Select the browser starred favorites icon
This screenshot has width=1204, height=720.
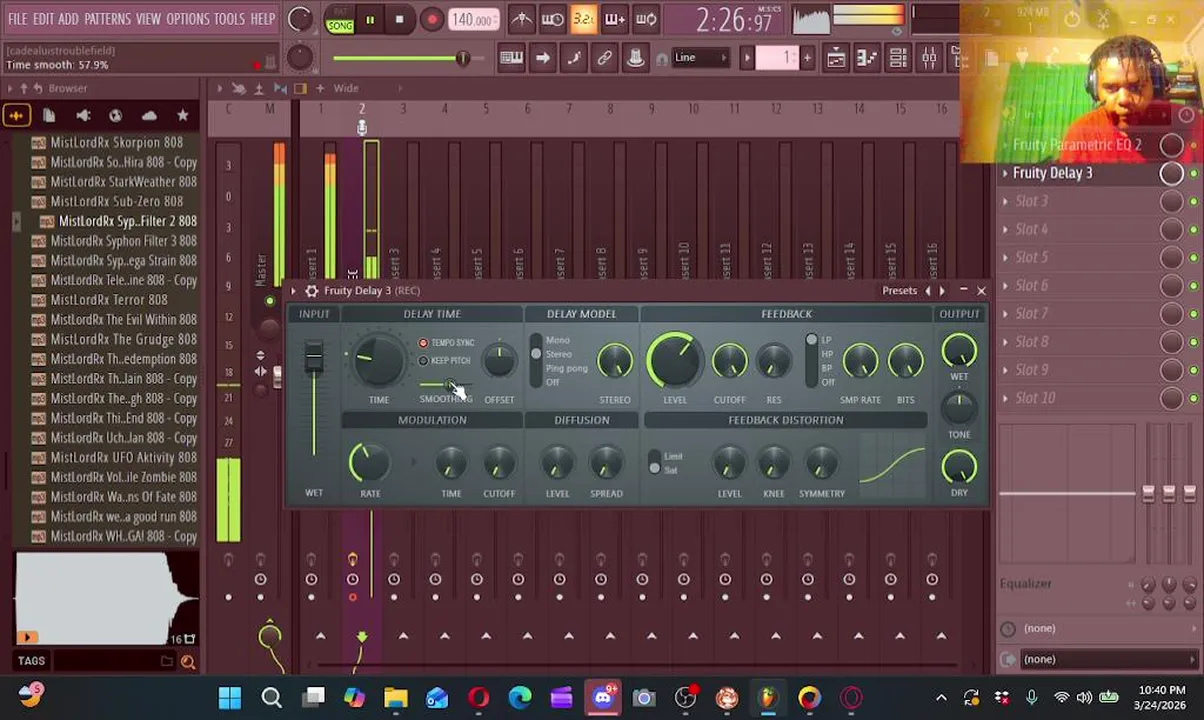pyautogui.click(x=182, y=116)
